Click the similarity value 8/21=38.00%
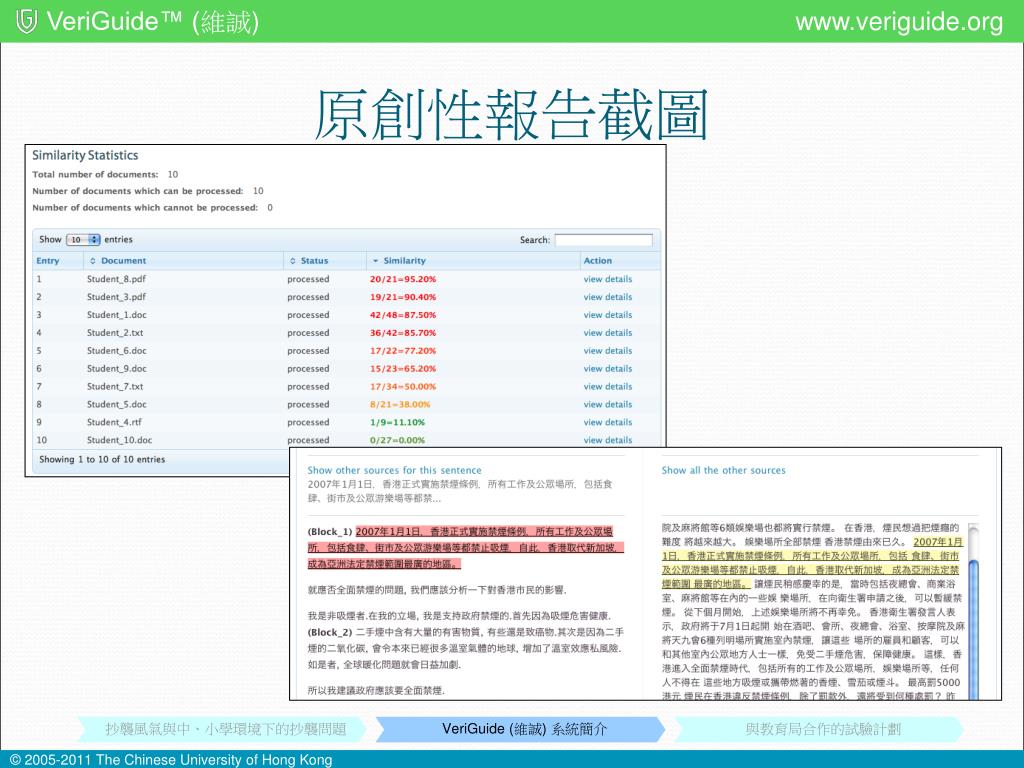Viewport: 1024px width, 768px height. click(x=400, y=404)
